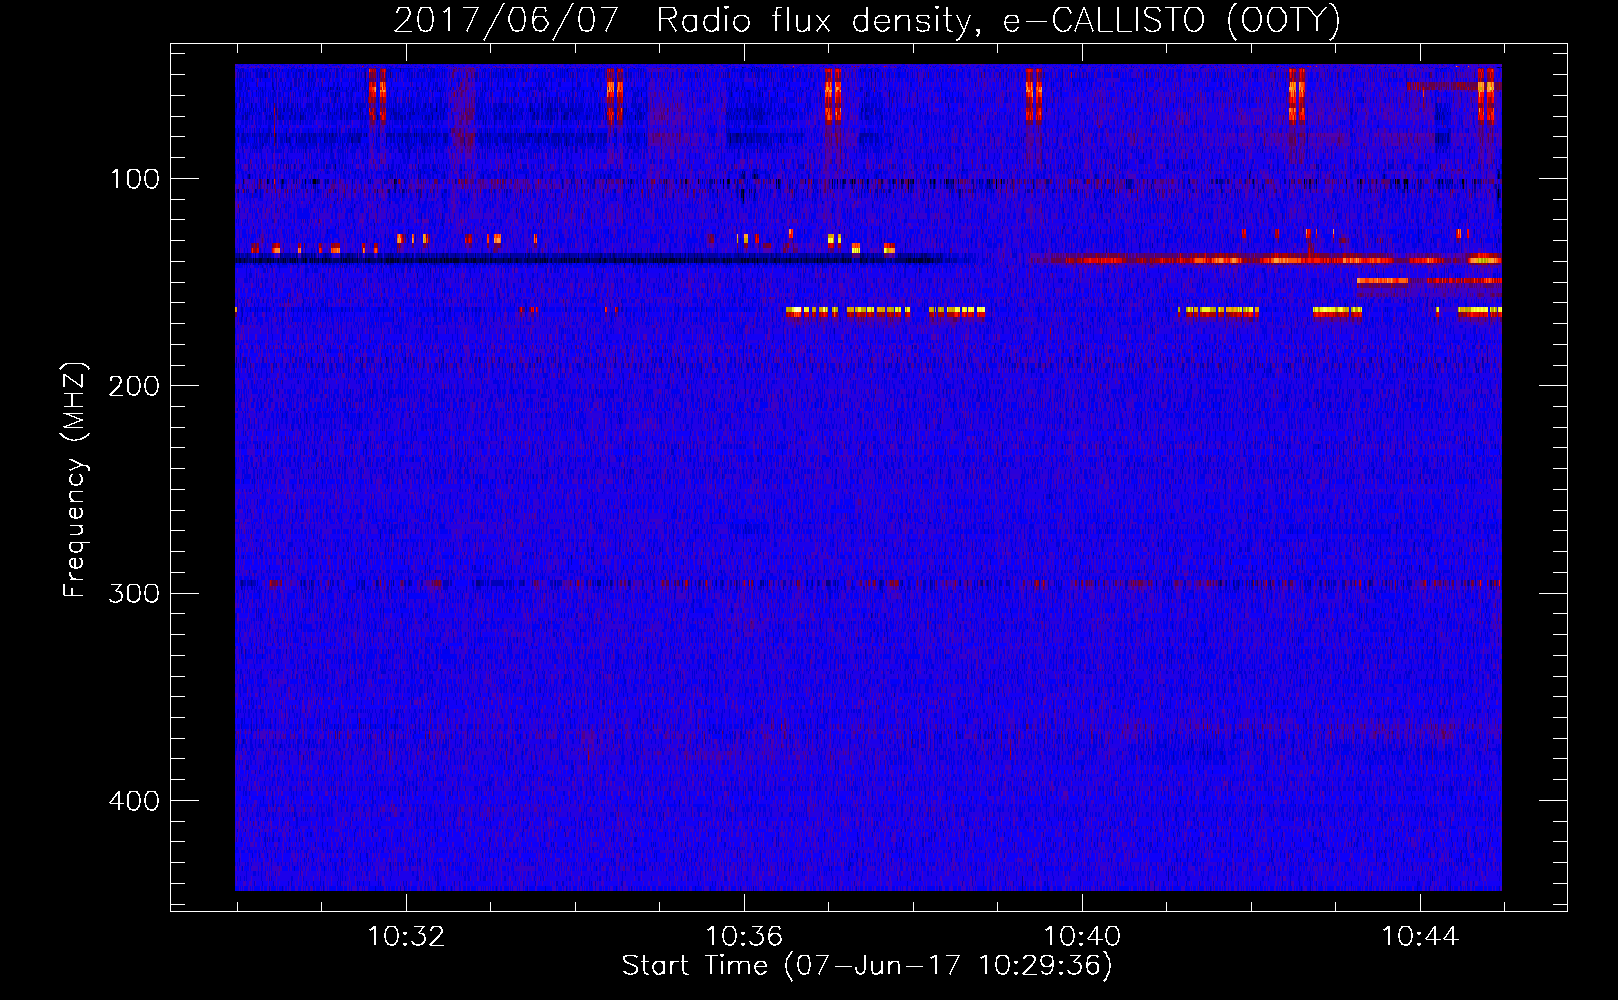
Task: Click the 'Start Time (07-Jun-17 10:29:36)' x-axis label
Action: [867, 966]
